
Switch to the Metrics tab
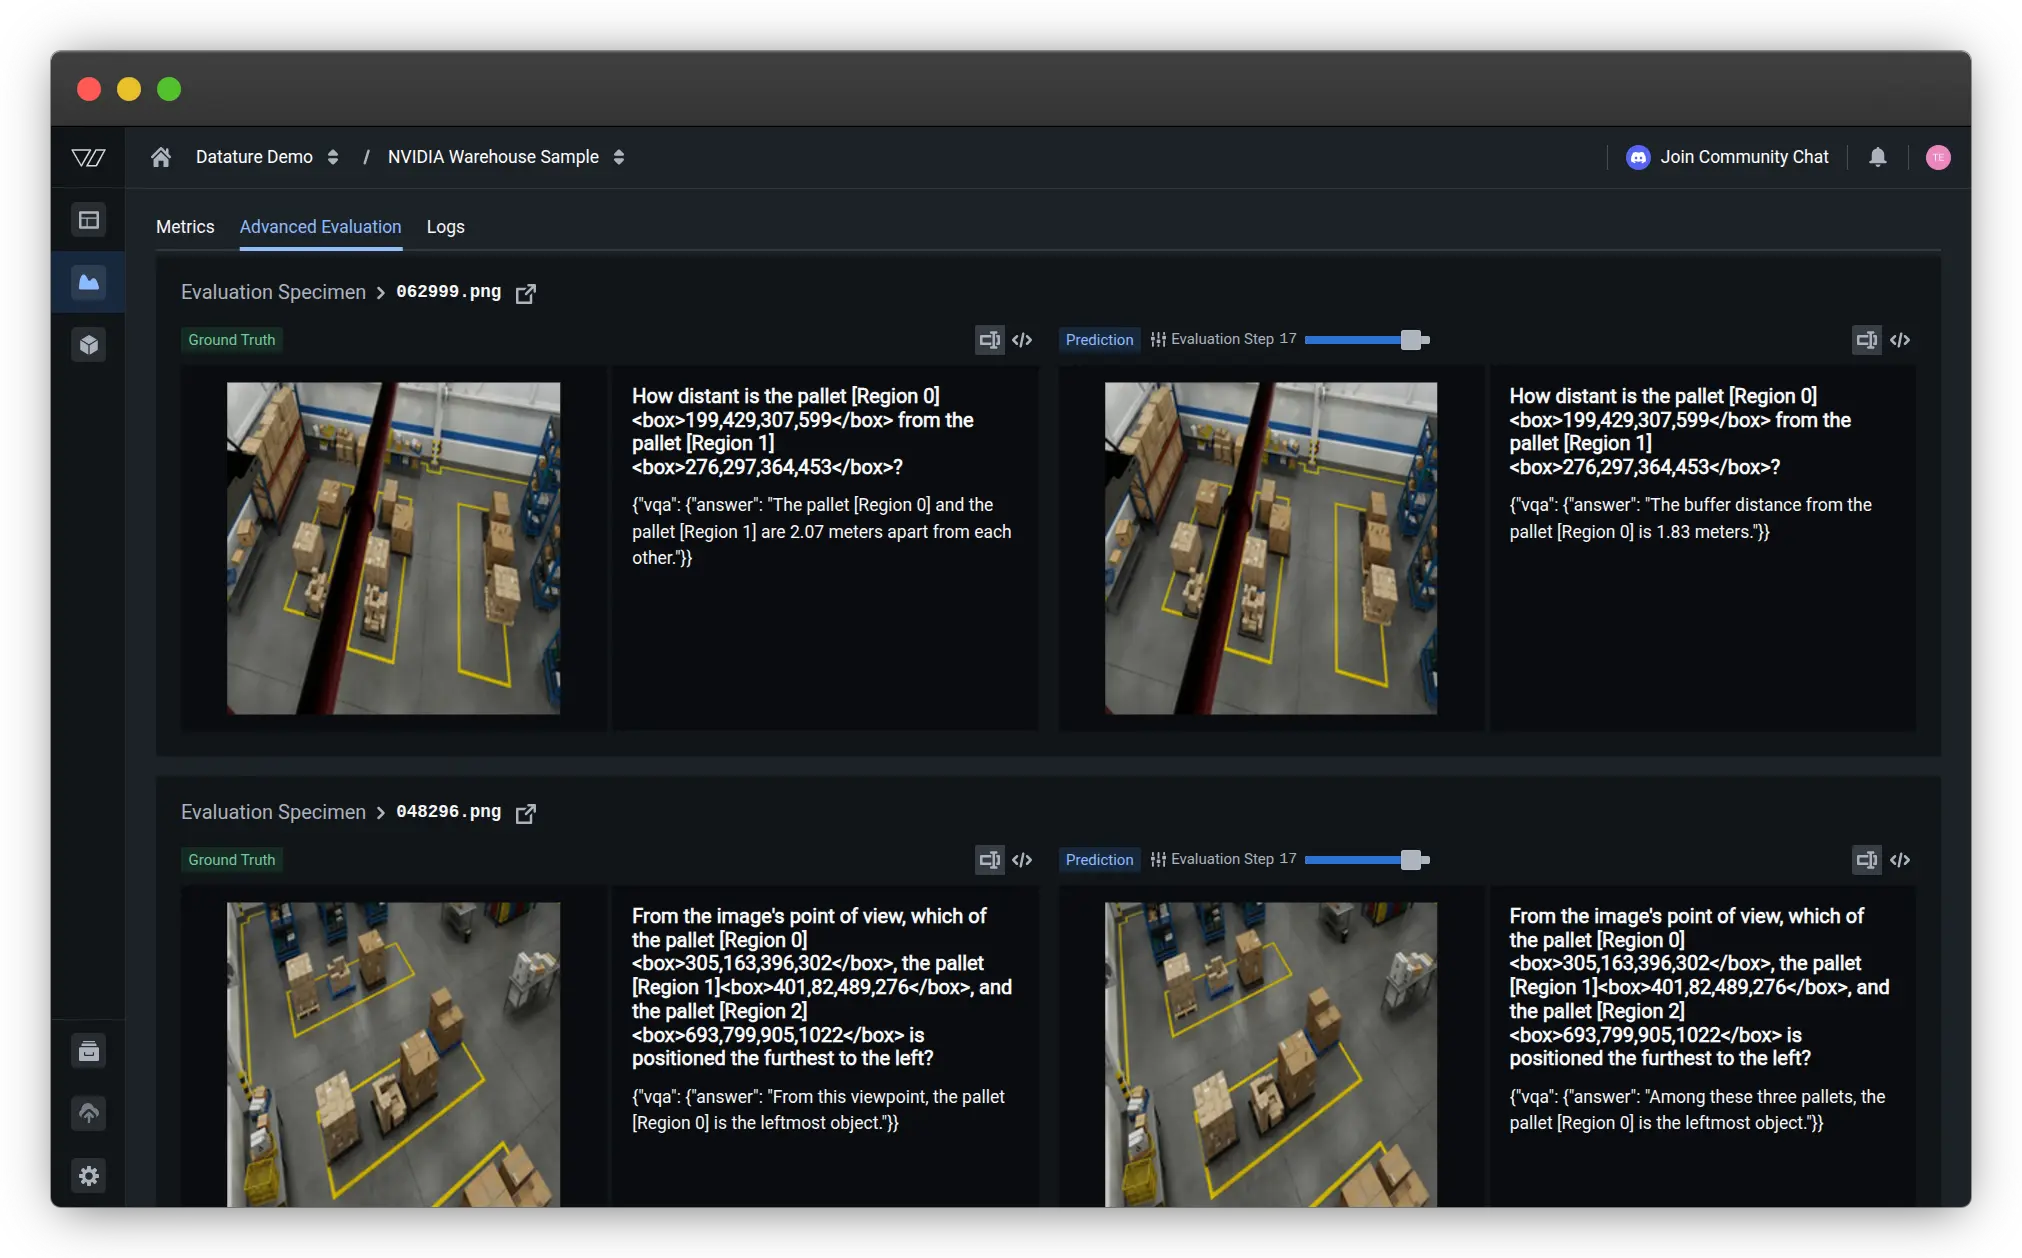185,227
